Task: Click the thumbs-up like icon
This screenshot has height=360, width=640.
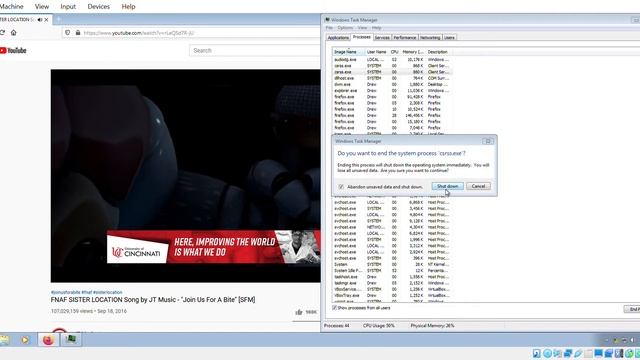Action: (299, 312)
